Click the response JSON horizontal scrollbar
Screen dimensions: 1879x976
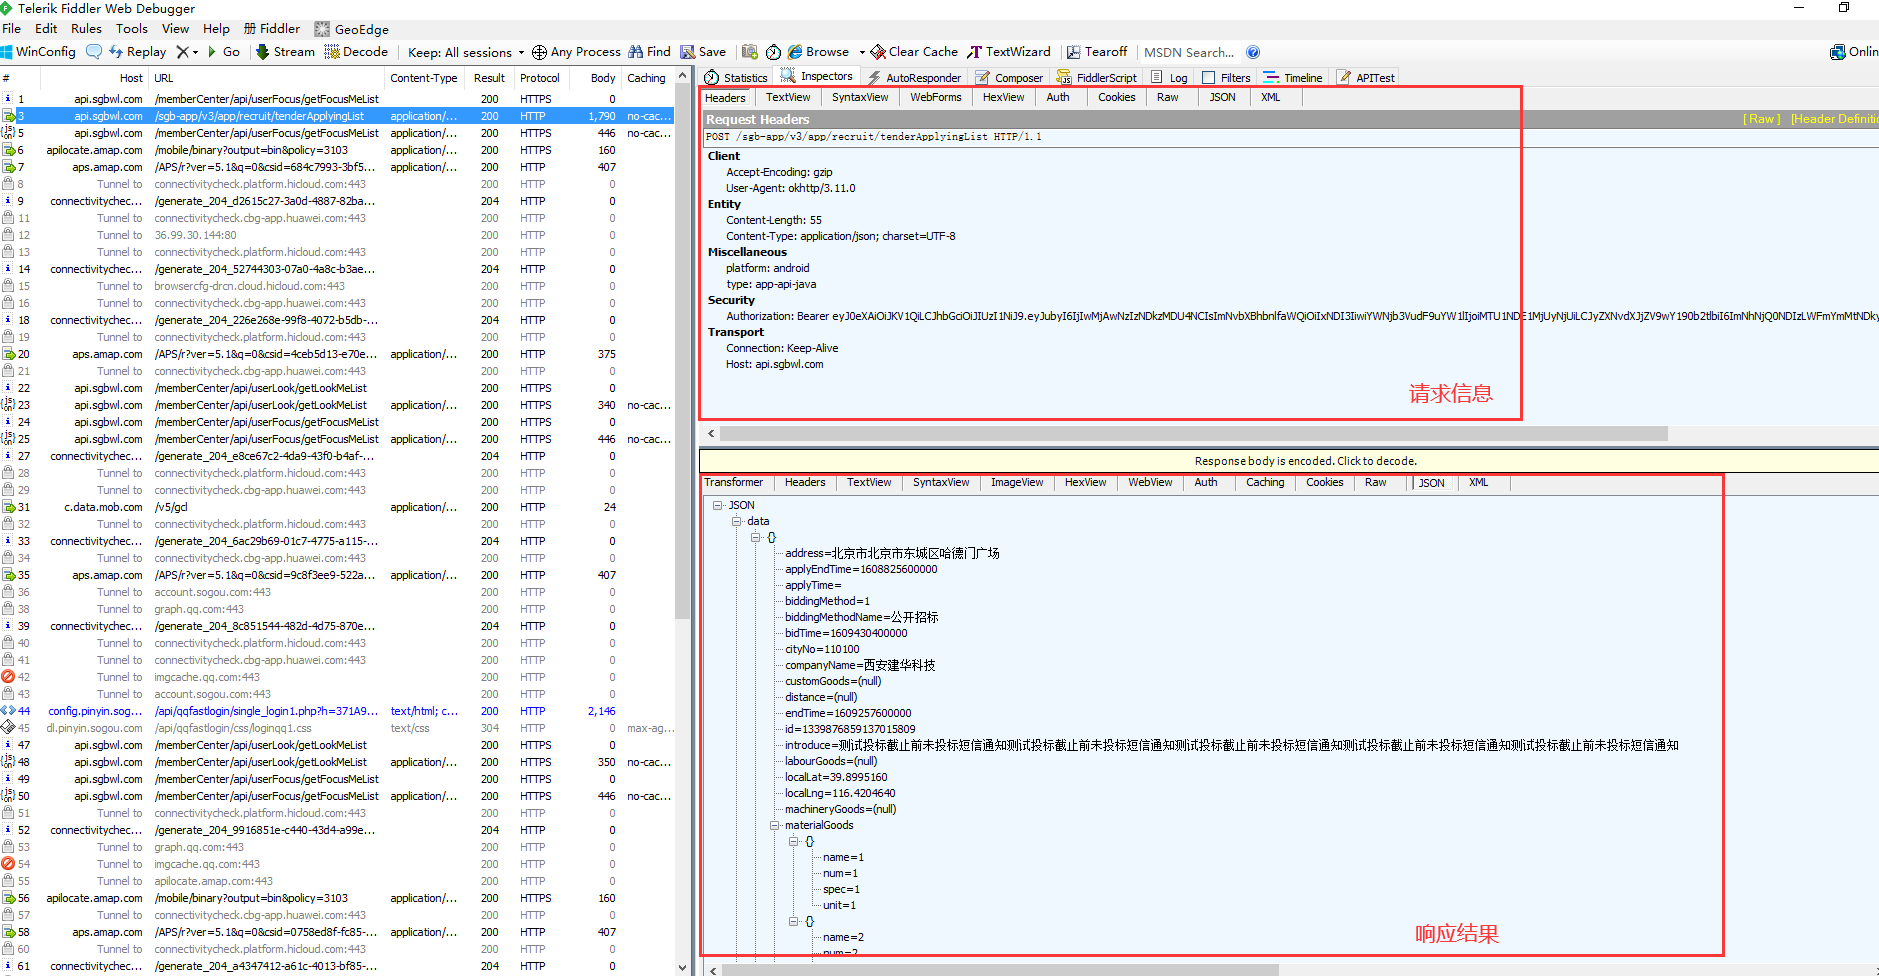[x=1000, y=970]
